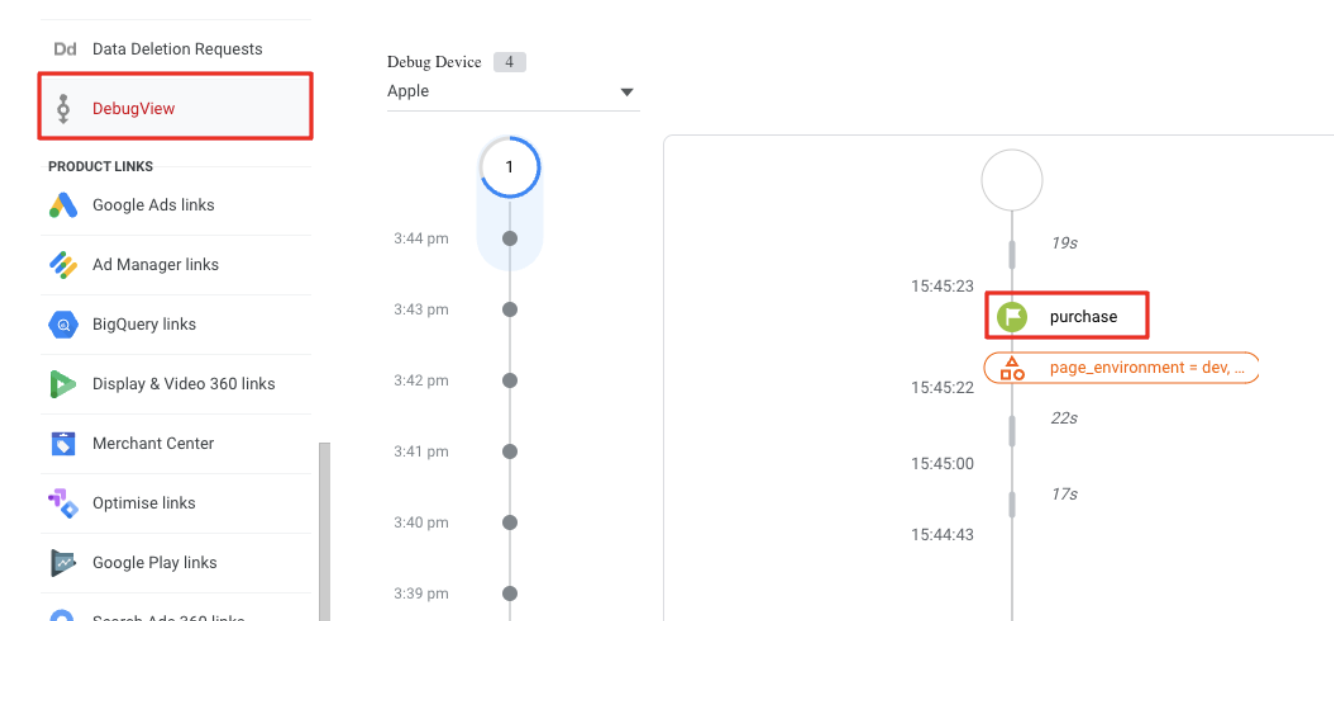Click the Optimise links icon

pyautogui.click(x=63, y=503)
